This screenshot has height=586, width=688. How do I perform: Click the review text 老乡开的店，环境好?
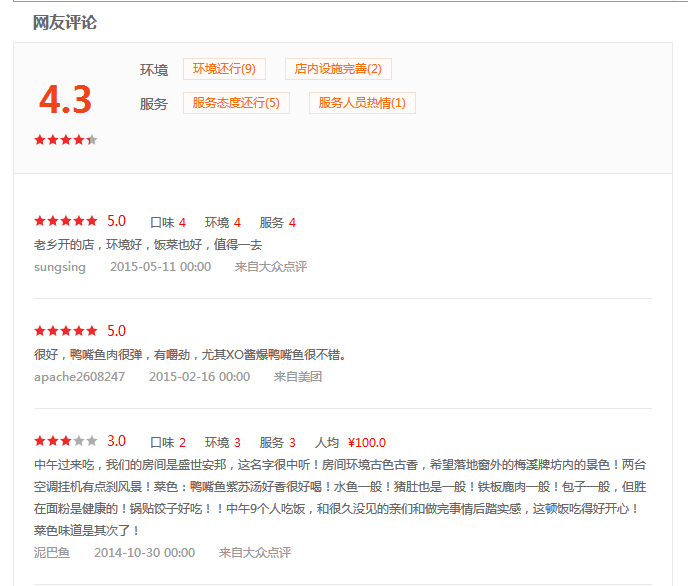(148, 245)
